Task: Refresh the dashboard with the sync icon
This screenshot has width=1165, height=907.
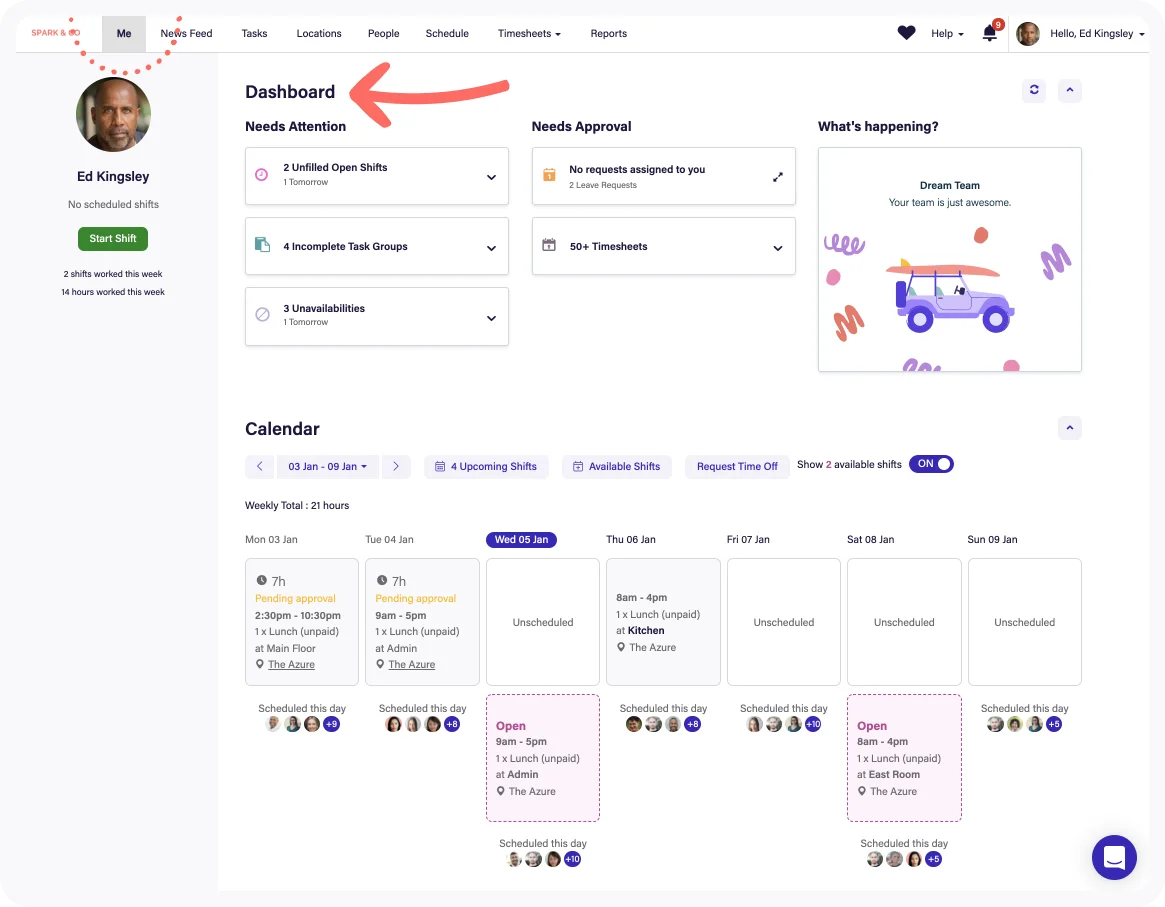Action: (x=1034, y=90)
